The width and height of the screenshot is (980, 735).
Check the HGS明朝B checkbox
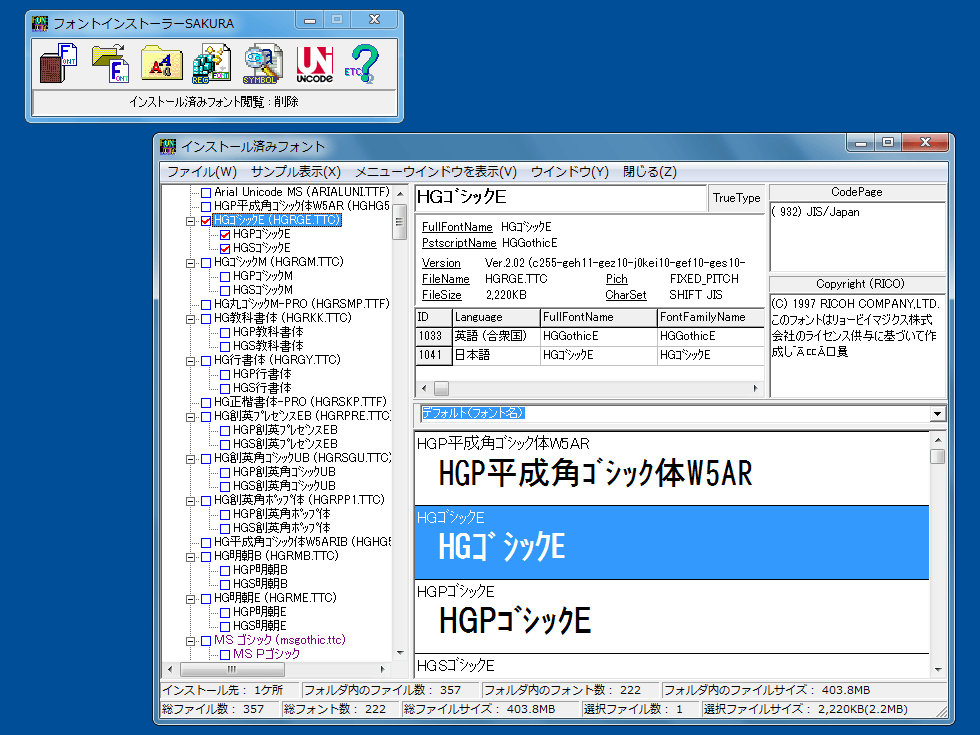pos(225,584)
